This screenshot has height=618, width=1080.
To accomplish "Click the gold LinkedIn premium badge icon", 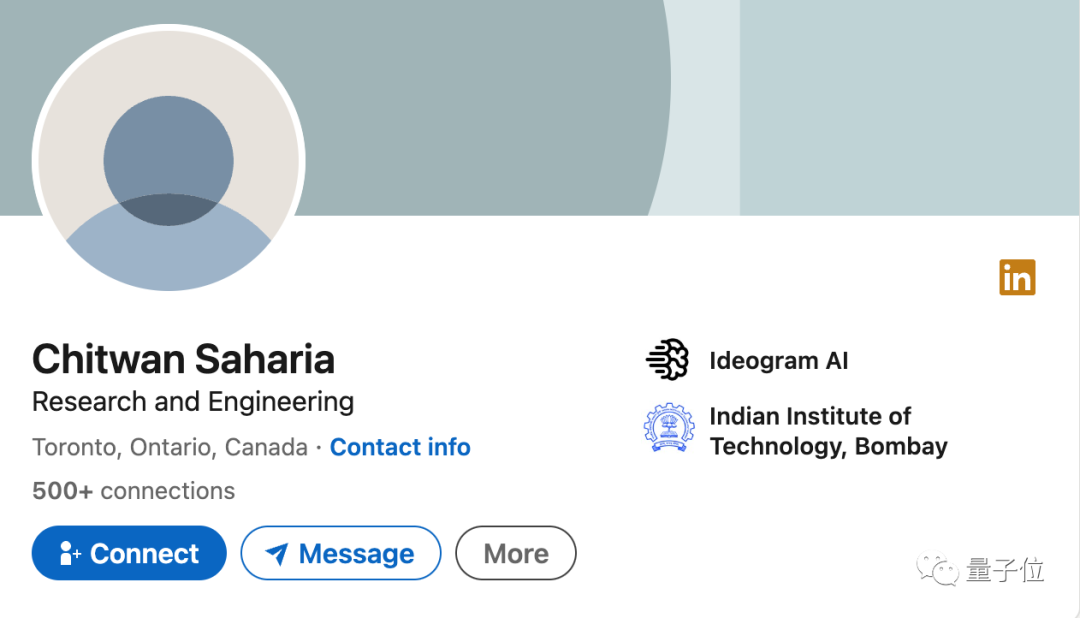I will (1017, 277).
